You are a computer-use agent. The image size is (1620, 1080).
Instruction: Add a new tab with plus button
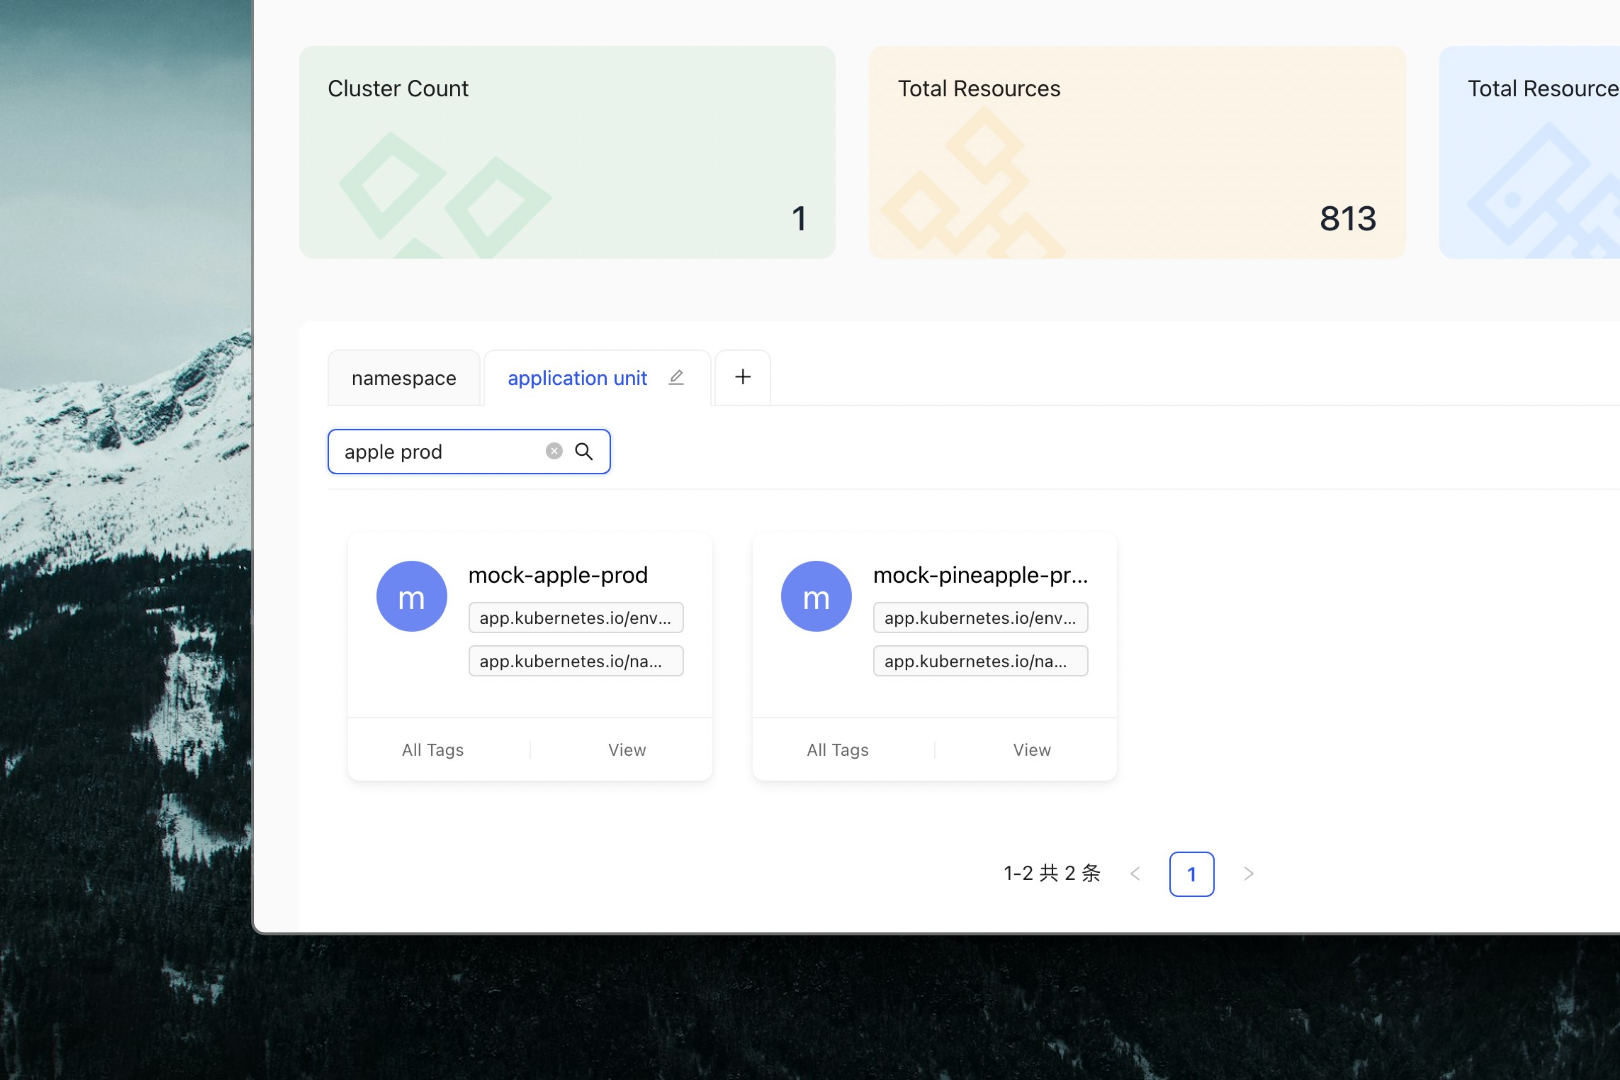743,378
